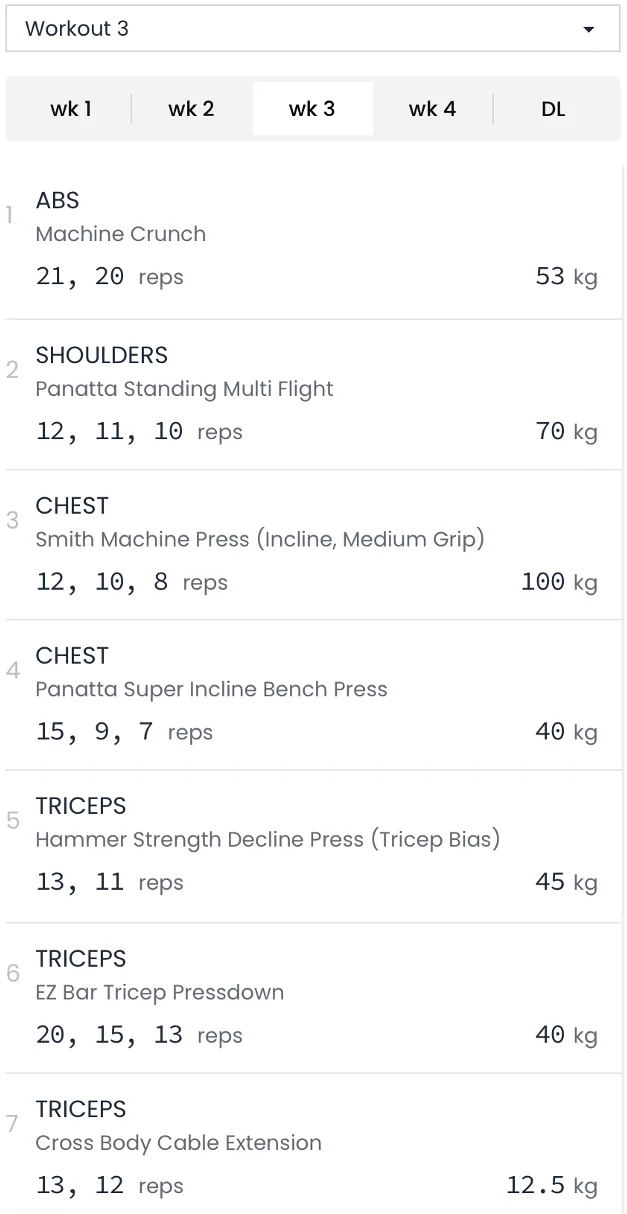Image resolution: width=627 pixels, height=1214 pixels.
Task: Click the 20, 15, 13 reps value
Action: point(109,1035)
